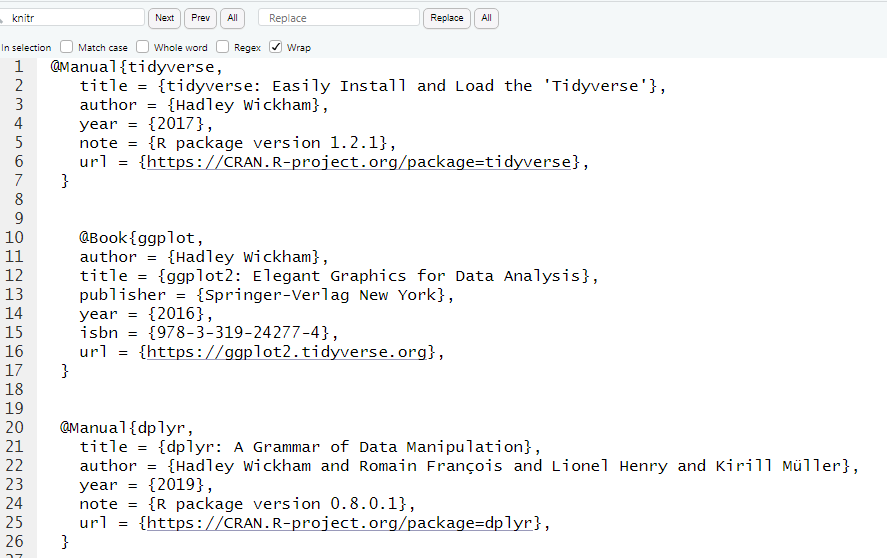Click the closing brace on line 7
Image resolution: width=887 pixels, height=558 pixels.
[64, 181]
